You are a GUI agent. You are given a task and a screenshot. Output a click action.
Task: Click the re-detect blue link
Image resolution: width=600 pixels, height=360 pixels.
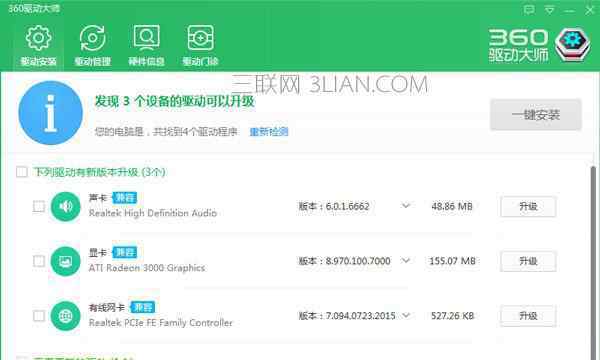pos(269,132)
